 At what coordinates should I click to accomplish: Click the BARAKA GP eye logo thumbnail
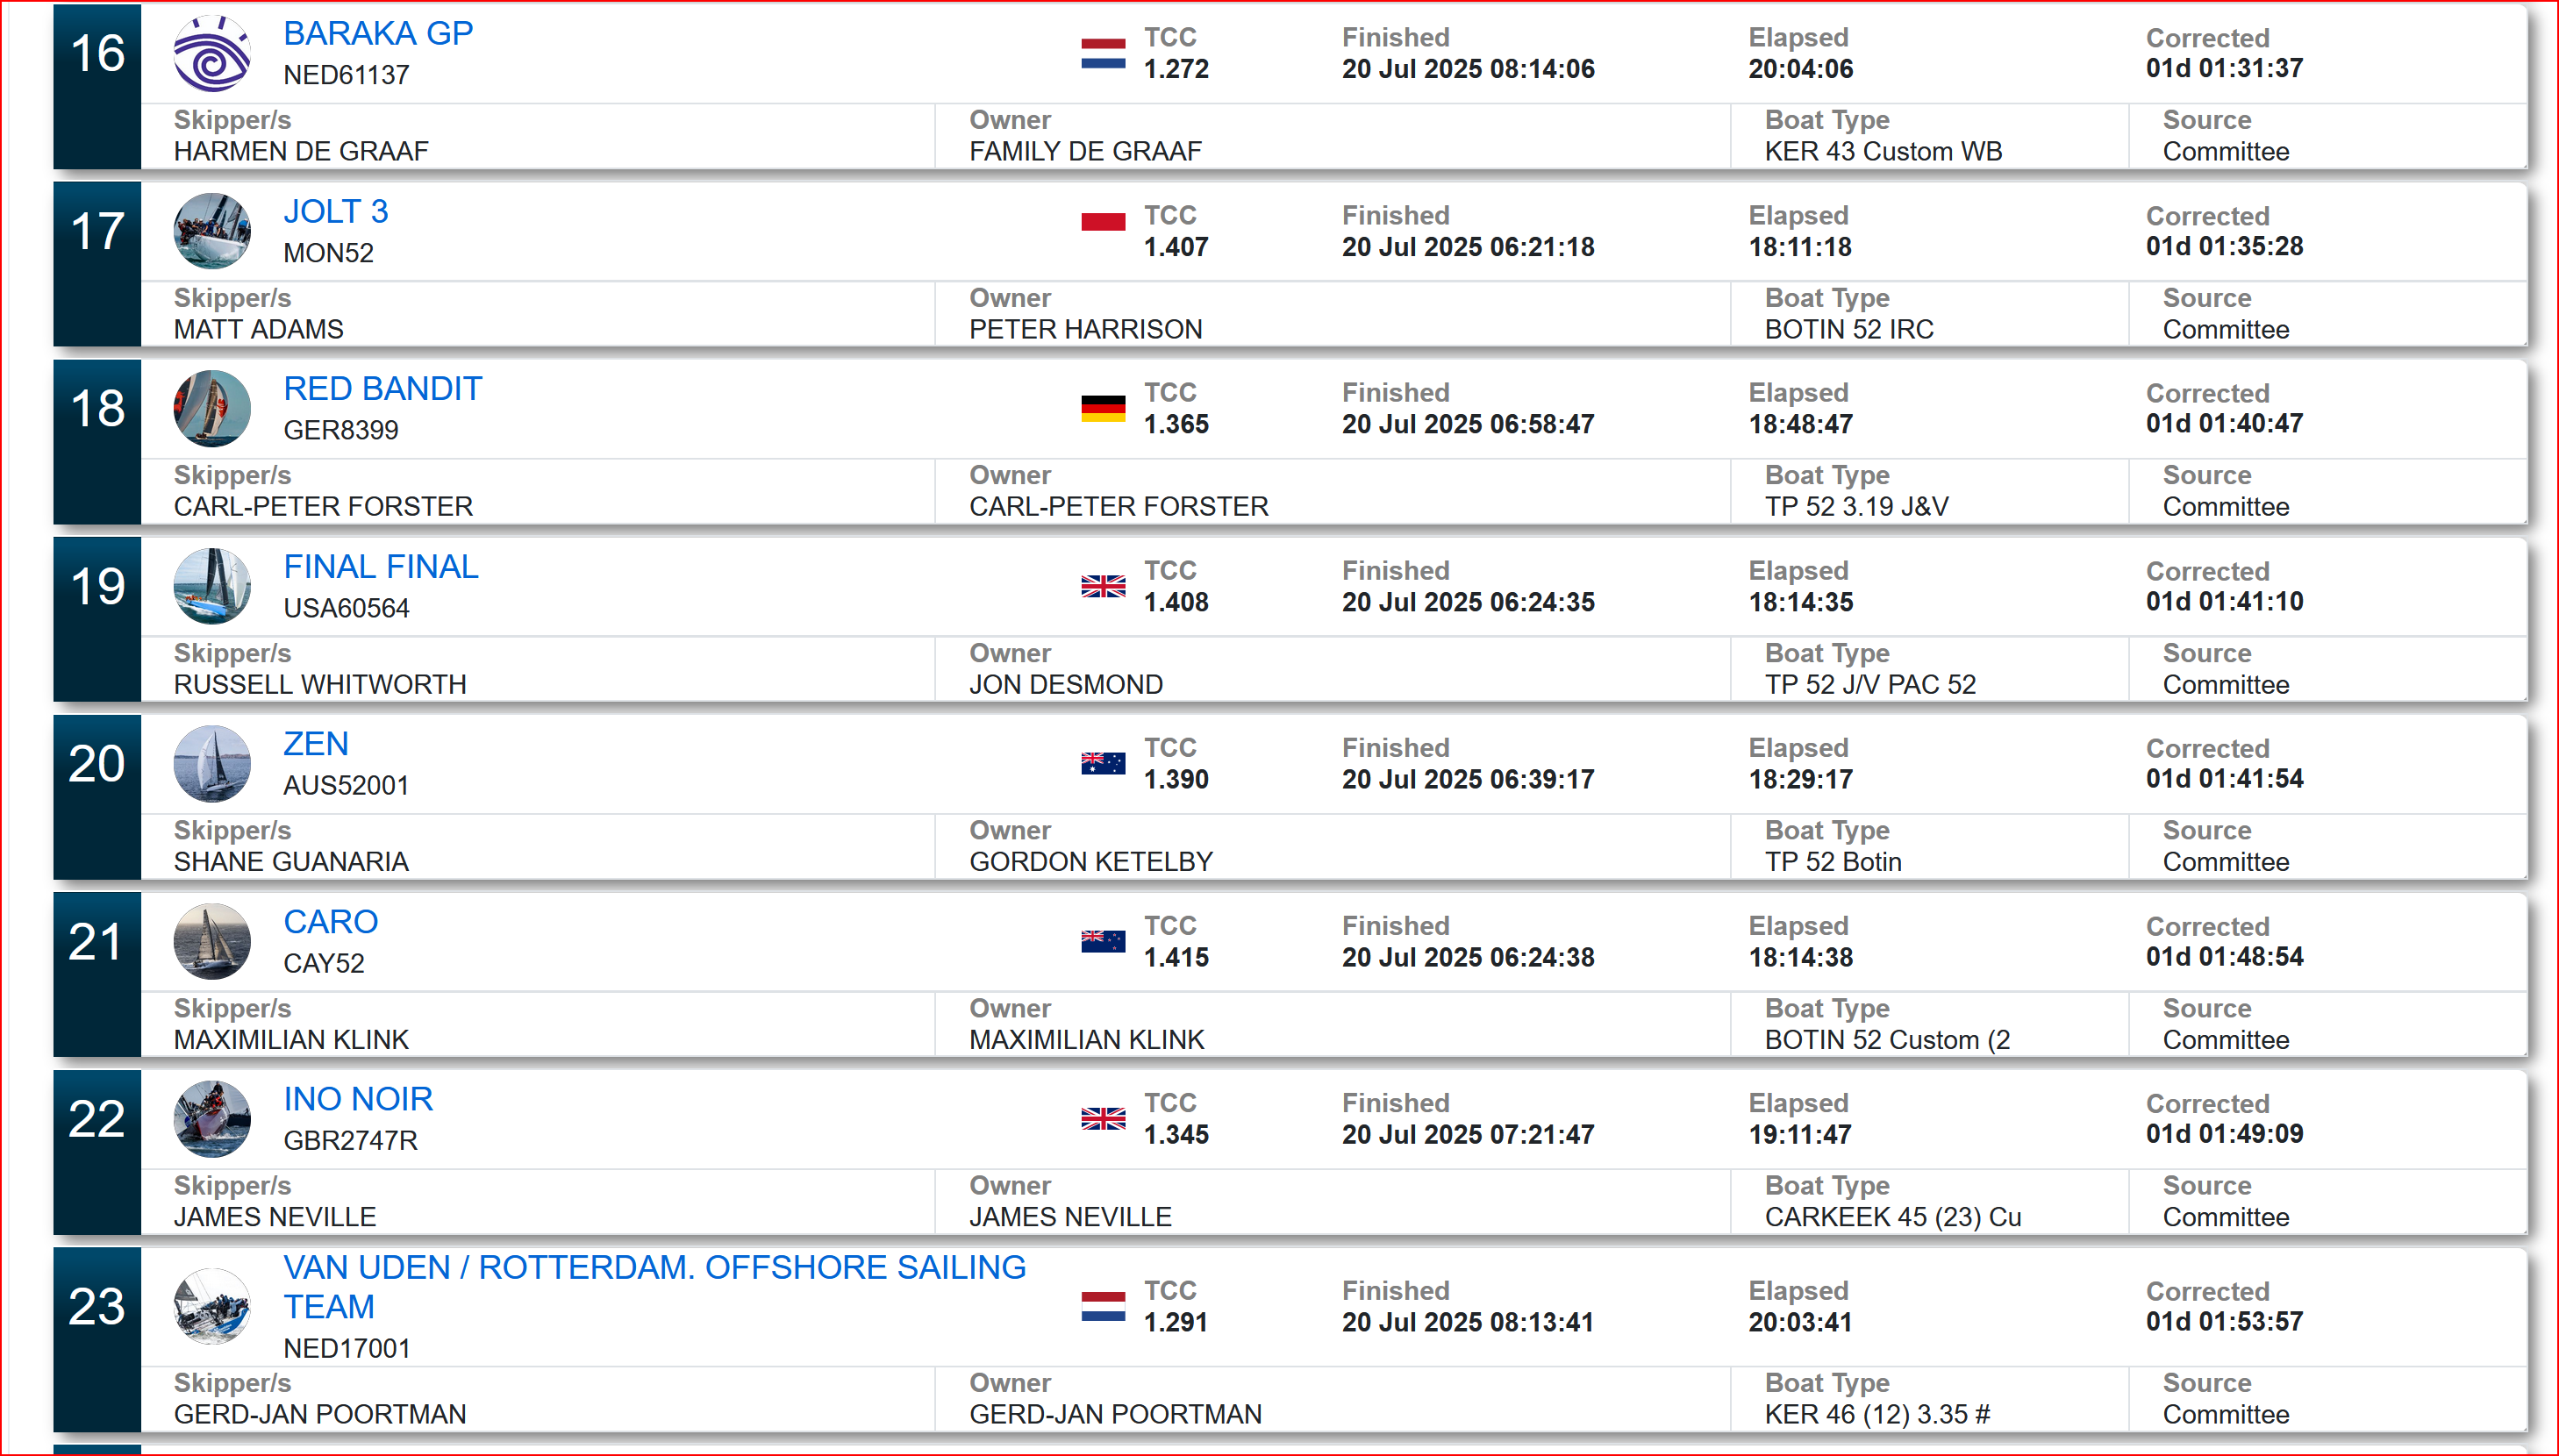212,54
